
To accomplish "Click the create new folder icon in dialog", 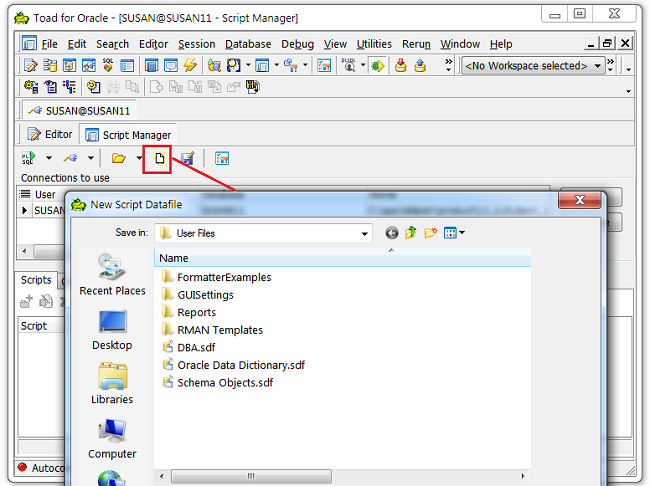I will pos(431,233).
